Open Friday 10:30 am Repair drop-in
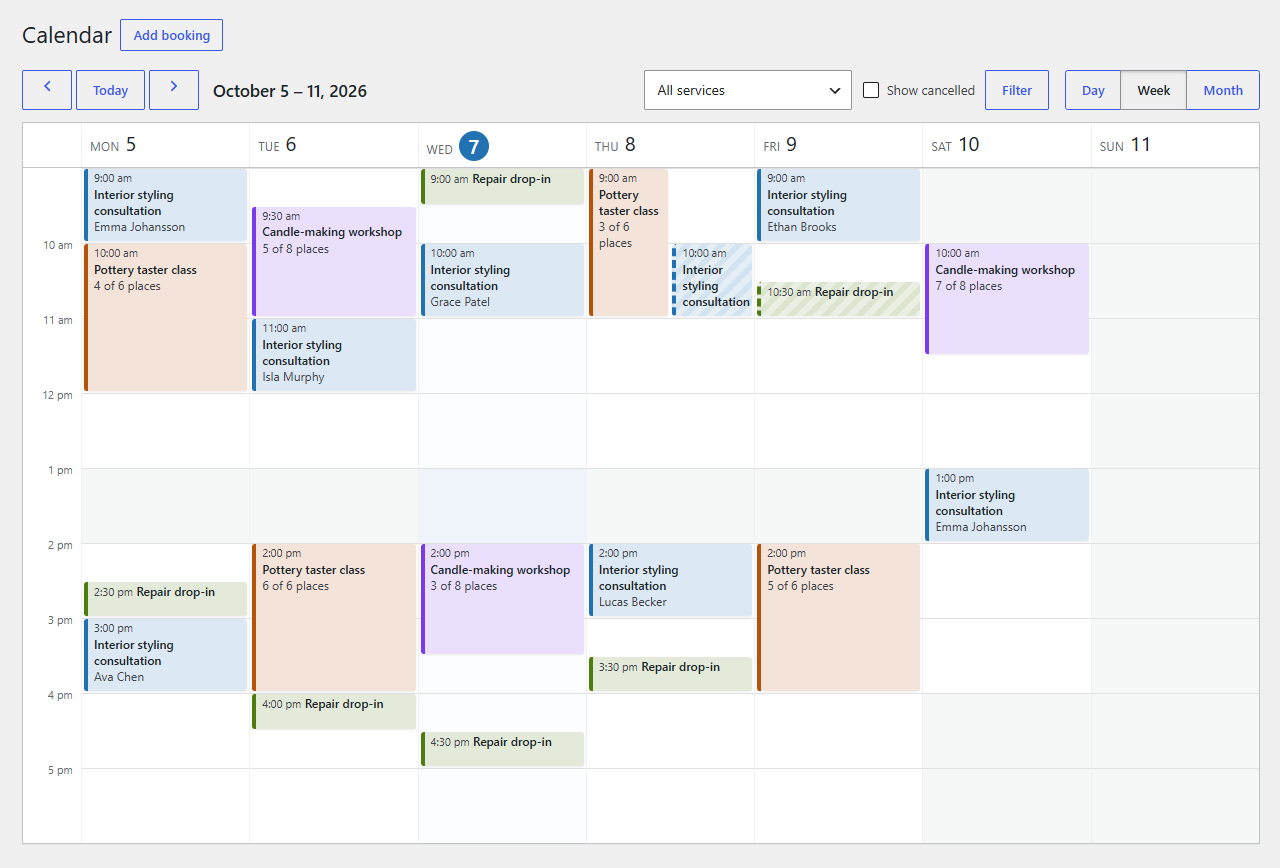The height and width of the screenshot is (868, 1280). click(x=838, y=299)
